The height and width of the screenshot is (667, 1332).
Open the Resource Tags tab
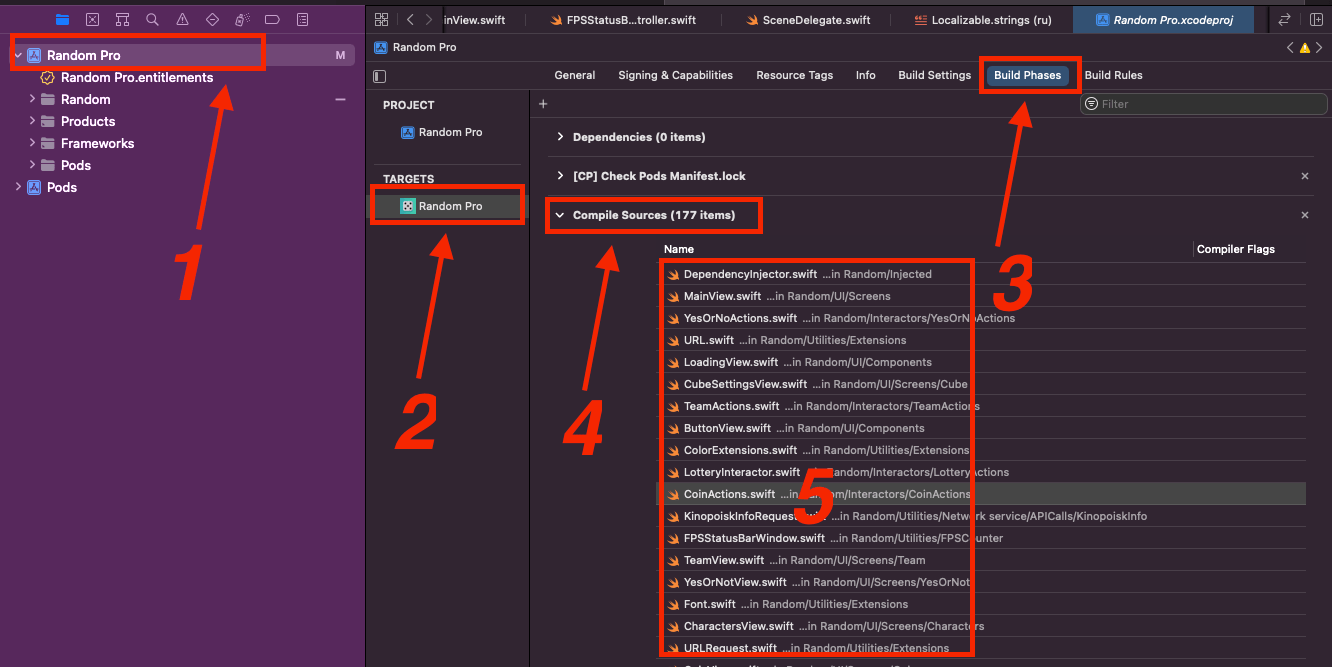point(794,75)
